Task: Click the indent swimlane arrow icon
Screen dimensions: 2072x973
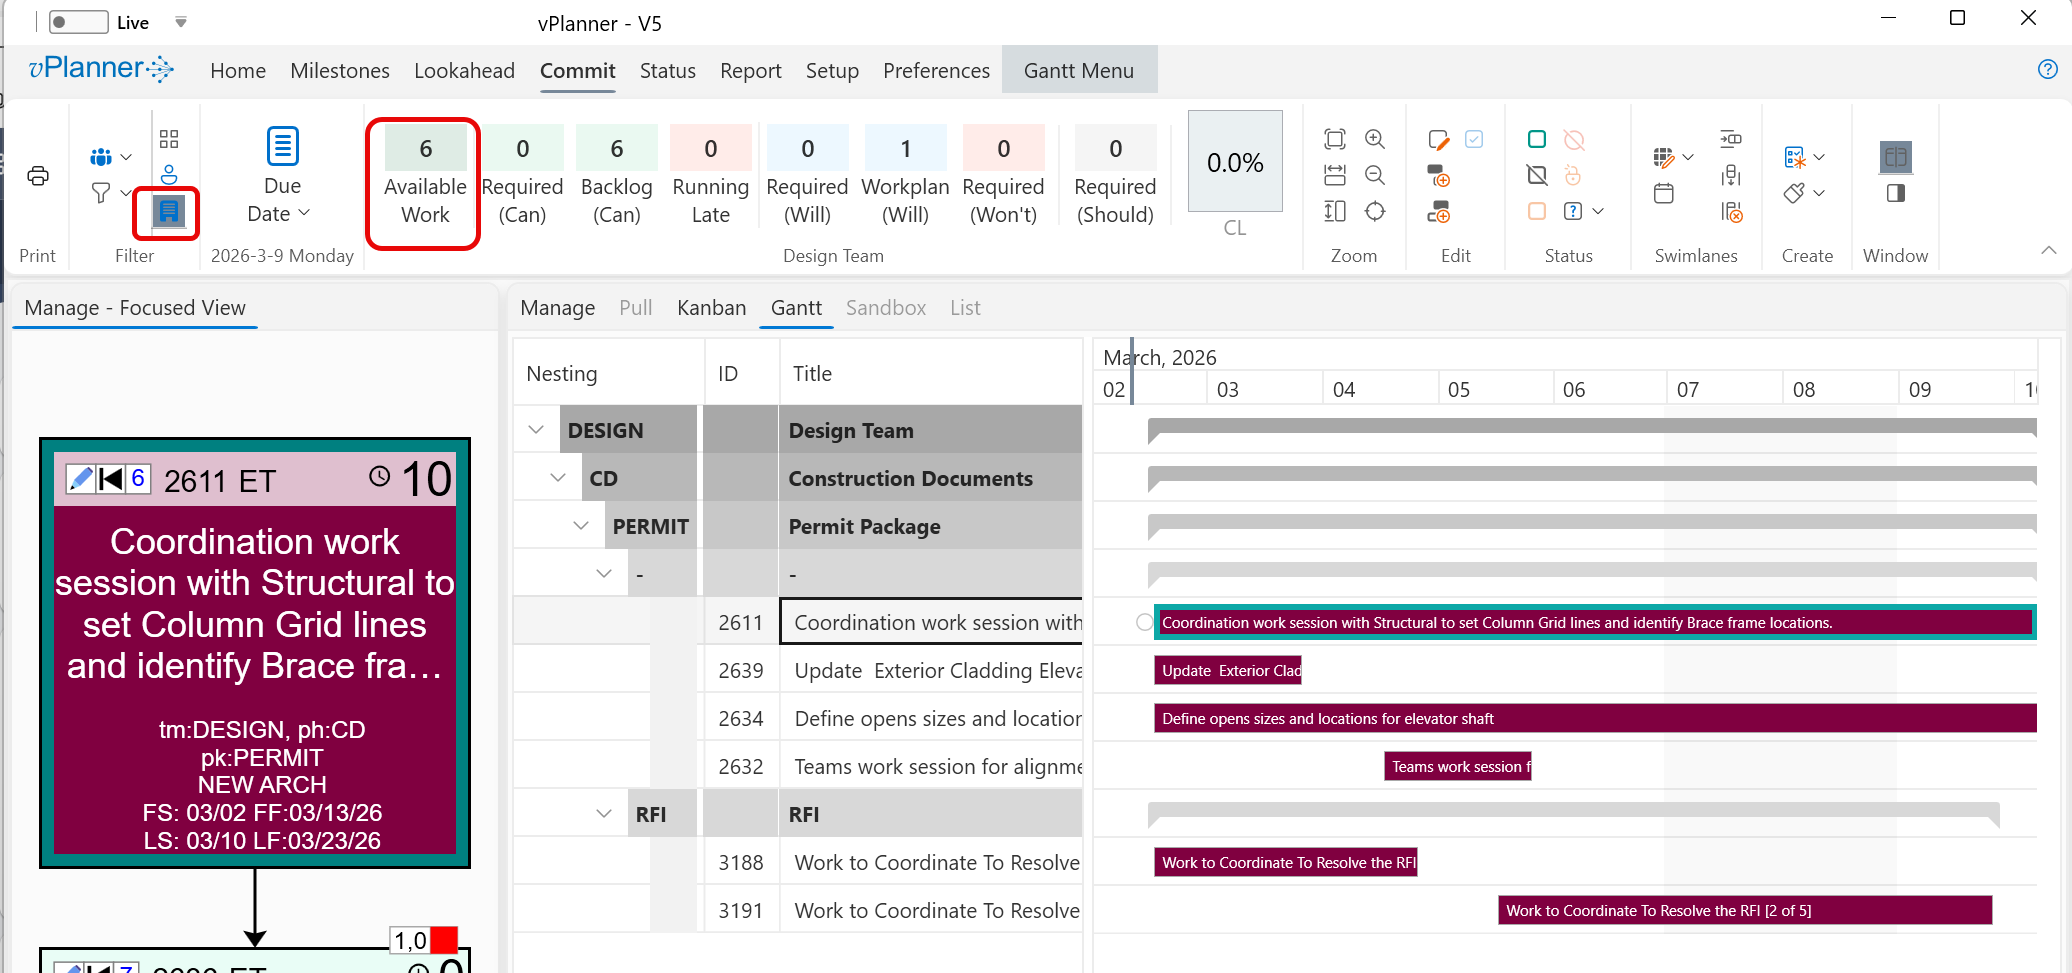Action: 1731,139
